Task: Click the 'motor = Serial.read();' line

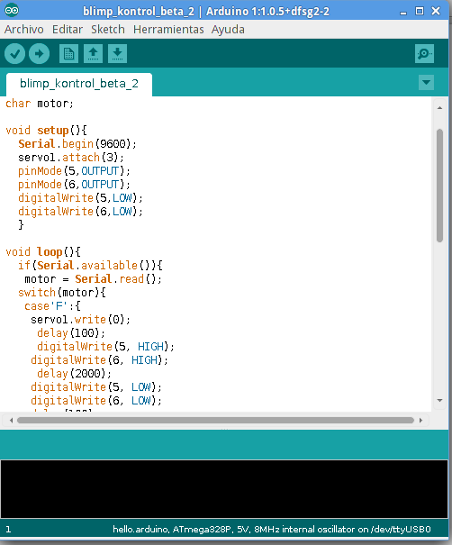Action: (x=93, y=279)
